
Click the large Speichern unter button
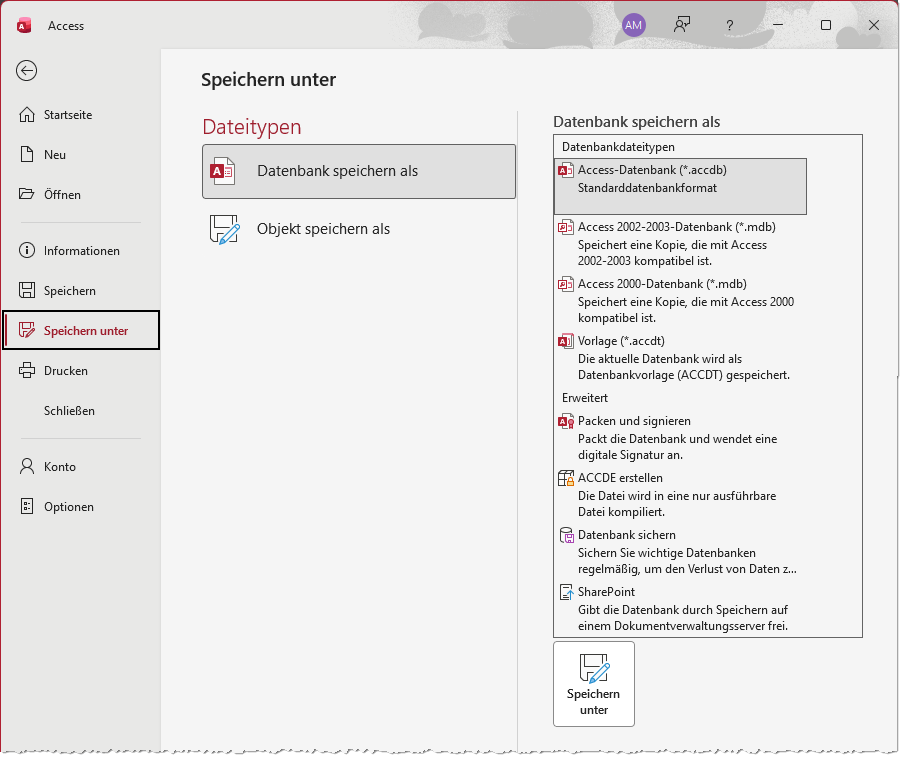click(x=594, y=684)
